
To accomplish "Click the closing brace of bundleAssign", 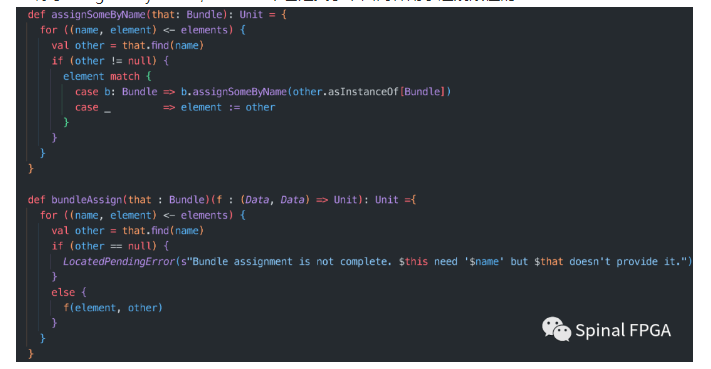I will [31, 354].
